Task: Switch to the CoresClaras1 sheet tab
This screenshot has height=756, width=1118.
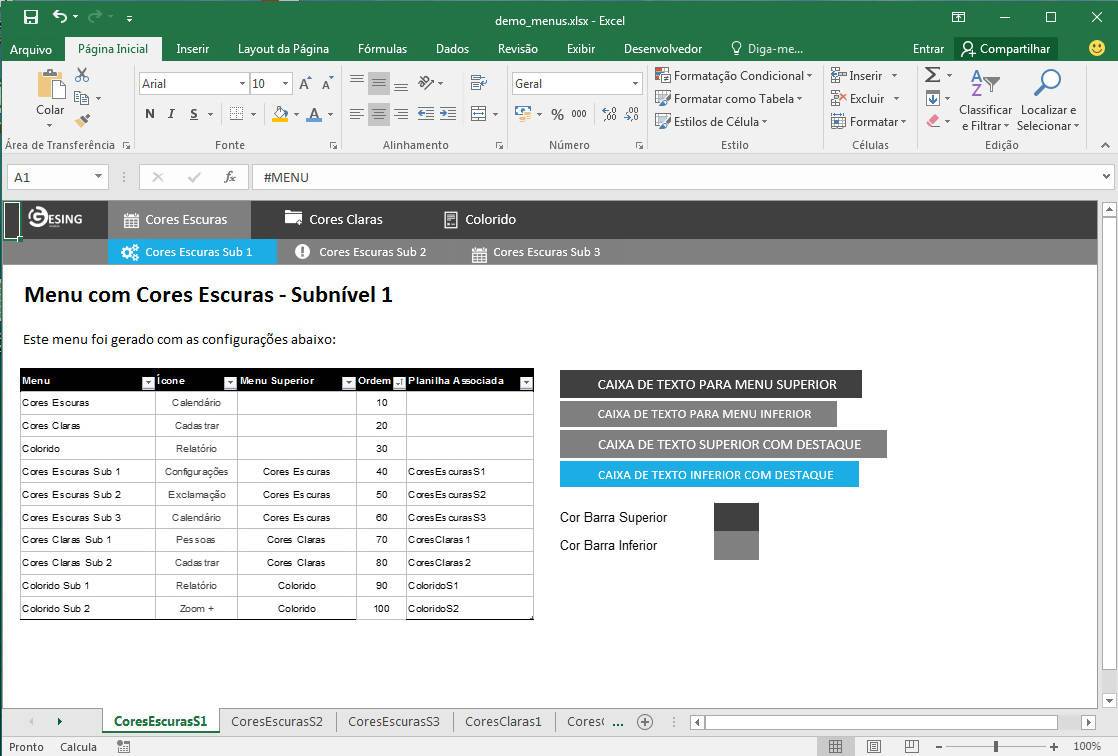Action: click(503, 721)
